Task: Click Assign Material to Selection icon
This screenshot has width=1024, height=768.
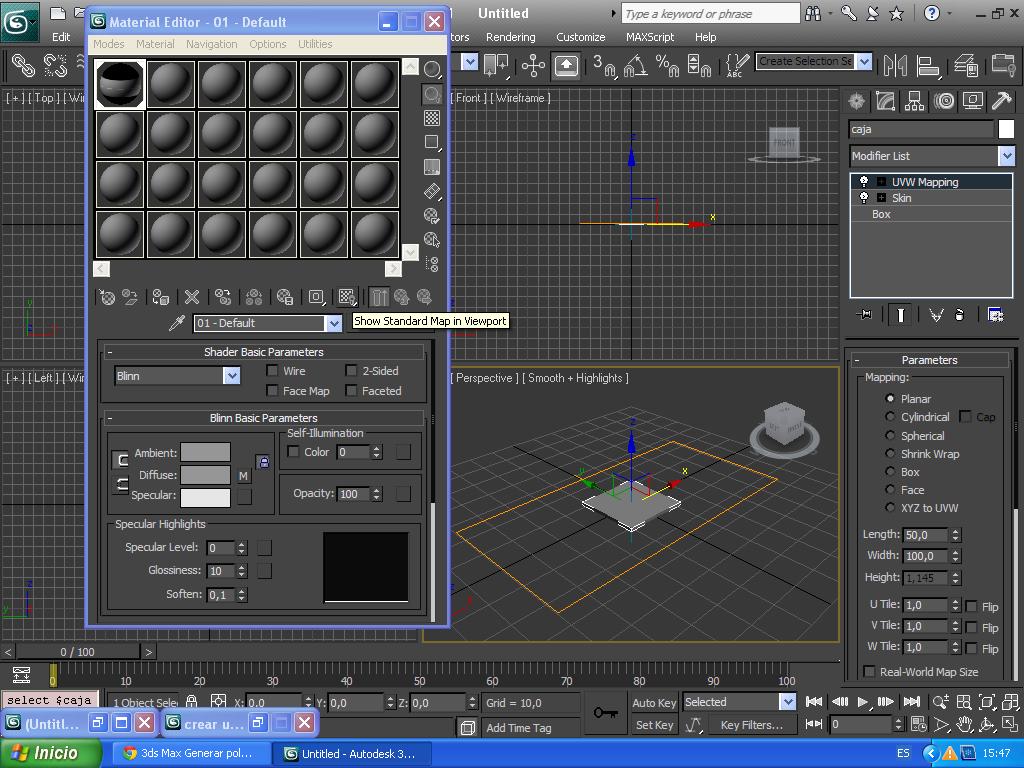Action: pos(161,298)
